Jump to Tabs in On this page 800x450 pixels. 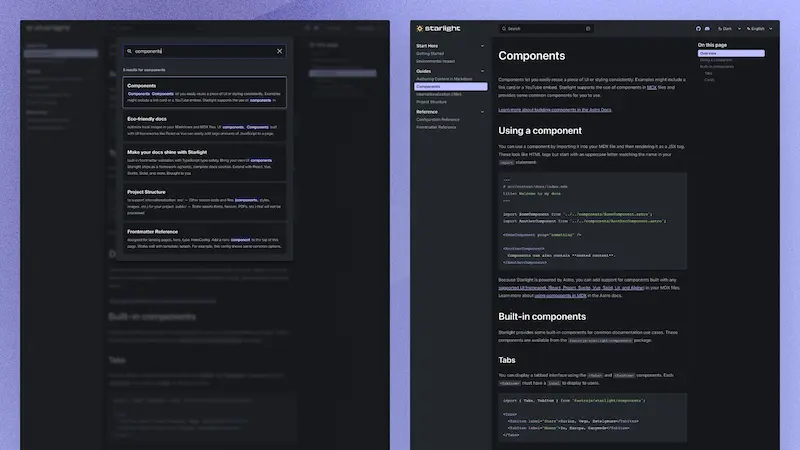pos(708,73)
